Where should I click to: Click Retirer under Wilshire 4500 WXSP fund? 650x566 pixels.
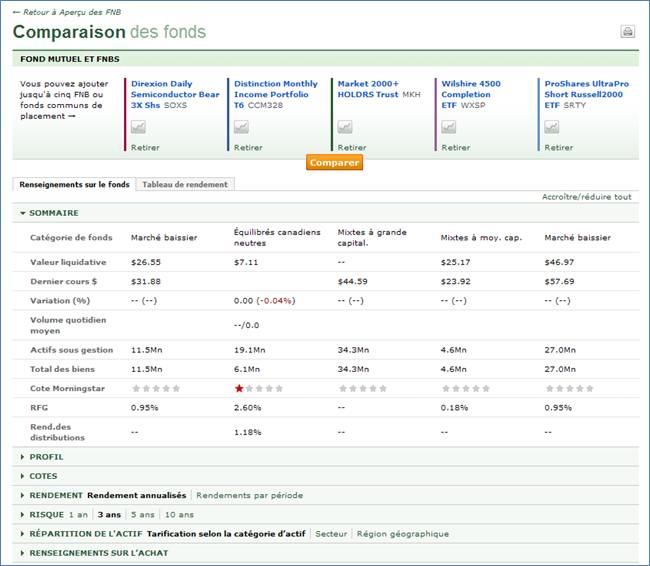tap(456, 148)
